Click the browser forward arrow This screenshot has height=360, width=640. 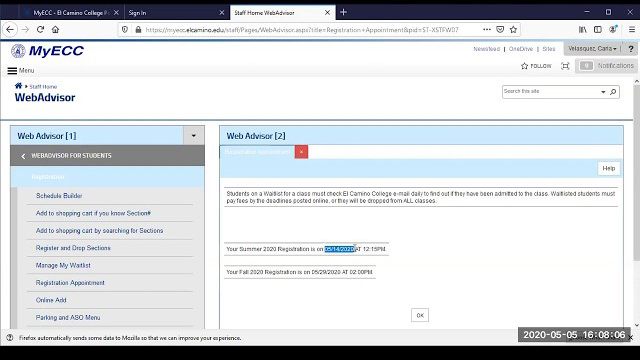pyautogui.click(x=25, y=29)
